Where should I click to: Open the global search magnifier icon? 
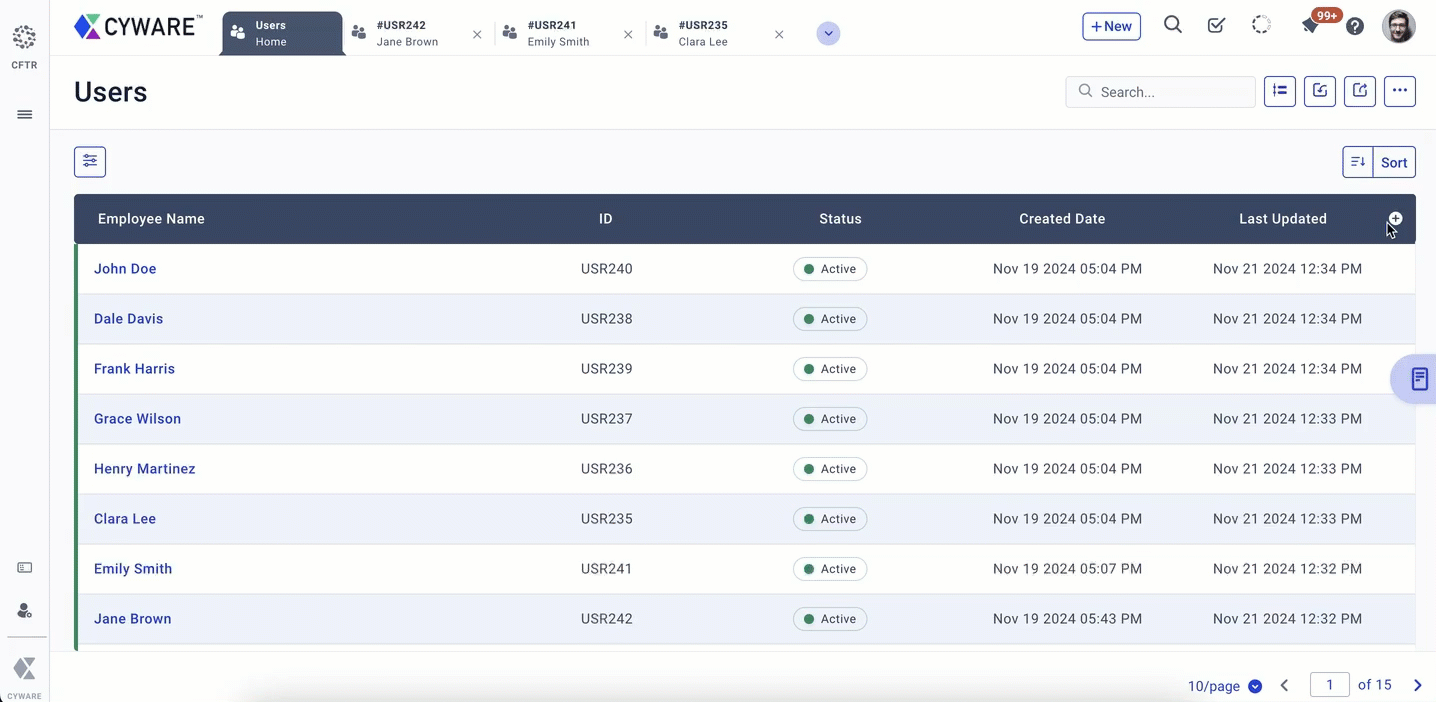pos(1173,26)
